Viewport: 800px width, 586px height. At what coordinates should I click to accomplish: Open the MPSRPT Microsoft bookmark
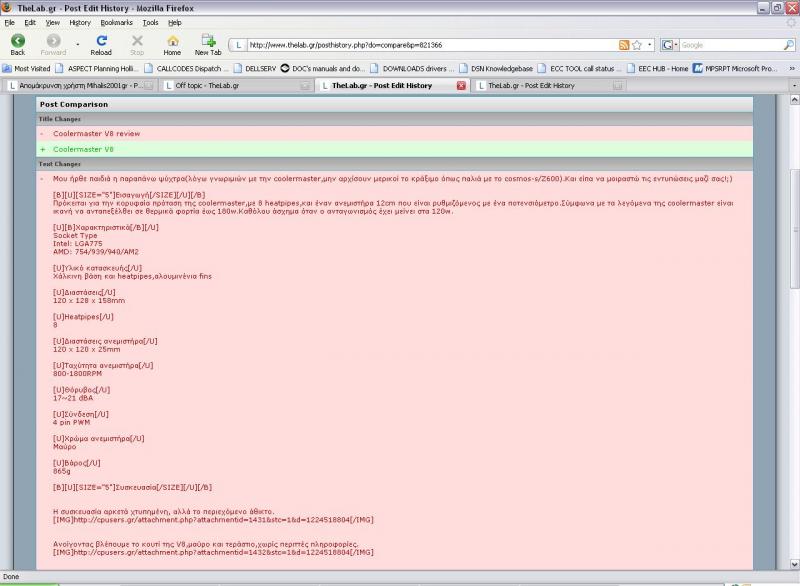[736, 68]
